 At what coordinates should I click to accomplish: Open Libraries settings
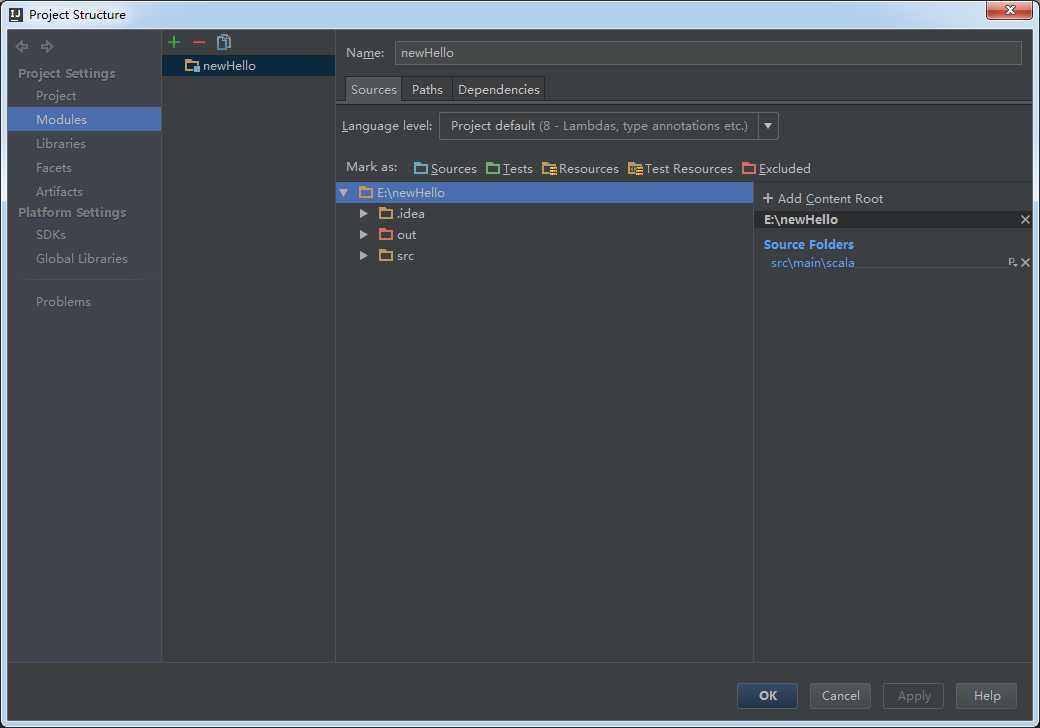pyautogui.click(x=61, y=143)
